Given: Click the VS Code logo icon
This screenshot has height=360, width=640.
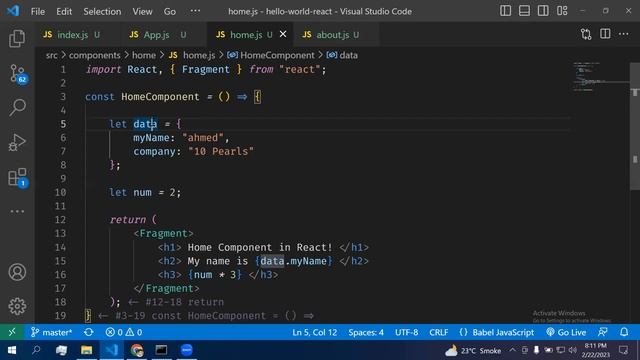Looking at the screenshot, I should coord(13,11).
